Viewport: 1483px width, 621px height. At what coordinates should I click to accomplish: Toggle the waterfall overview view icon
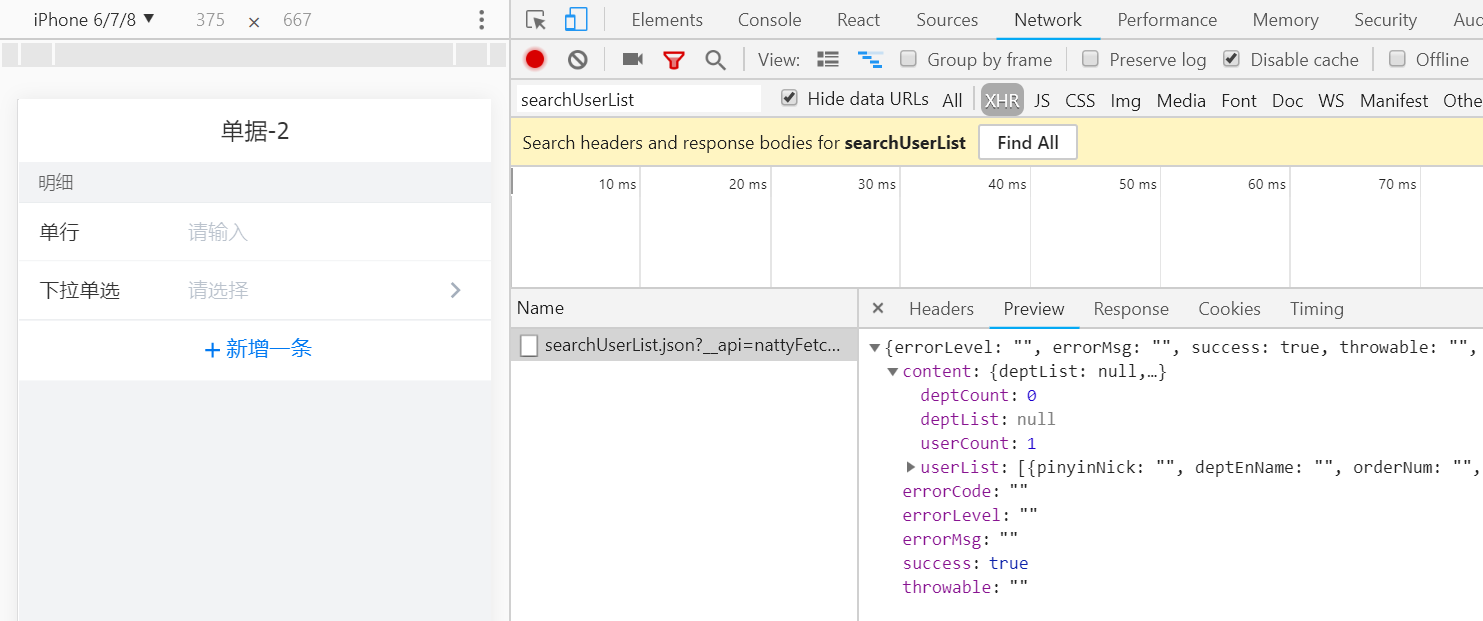pos(870,60)
